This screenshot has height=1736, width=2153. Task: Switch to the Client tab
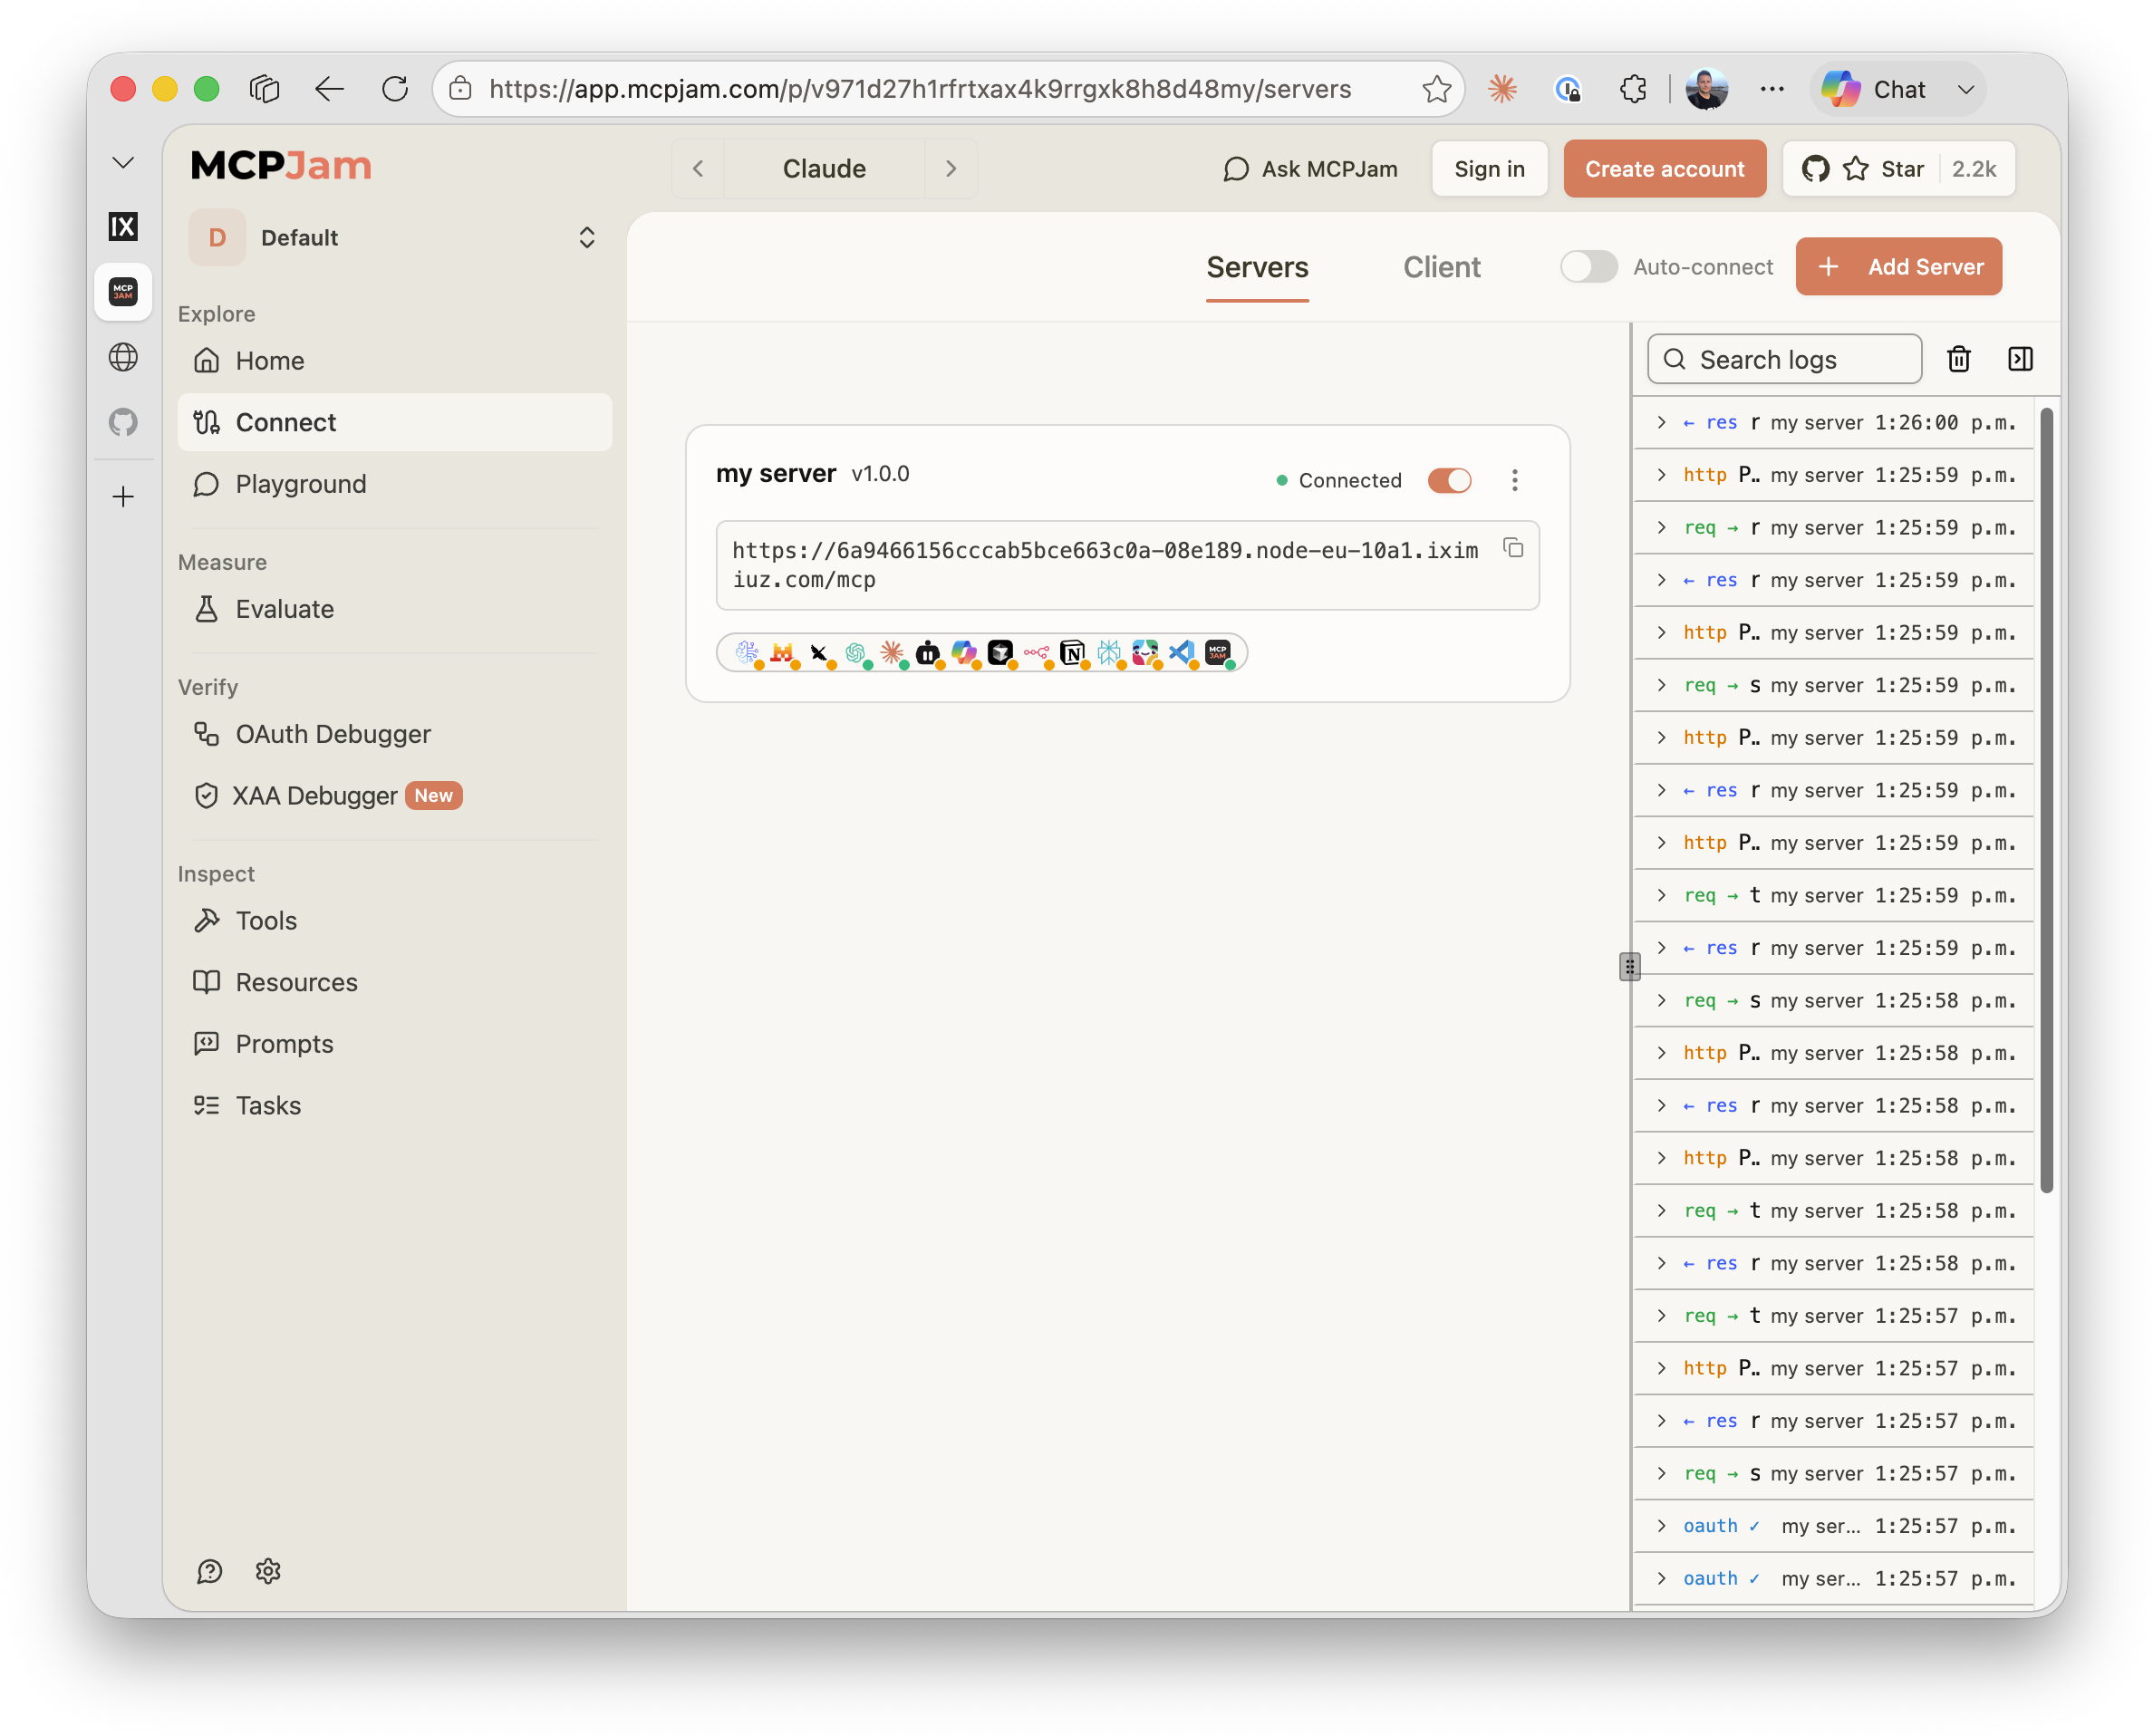click(1441, 267)
